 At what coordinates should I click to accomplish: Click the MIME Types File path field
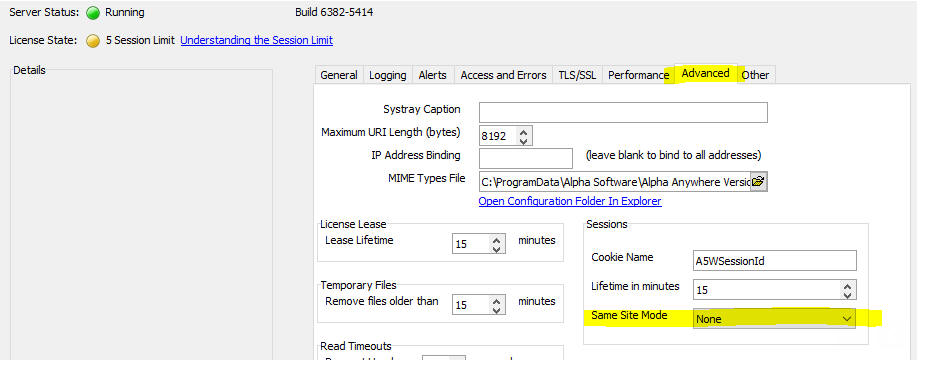[615, 182]
